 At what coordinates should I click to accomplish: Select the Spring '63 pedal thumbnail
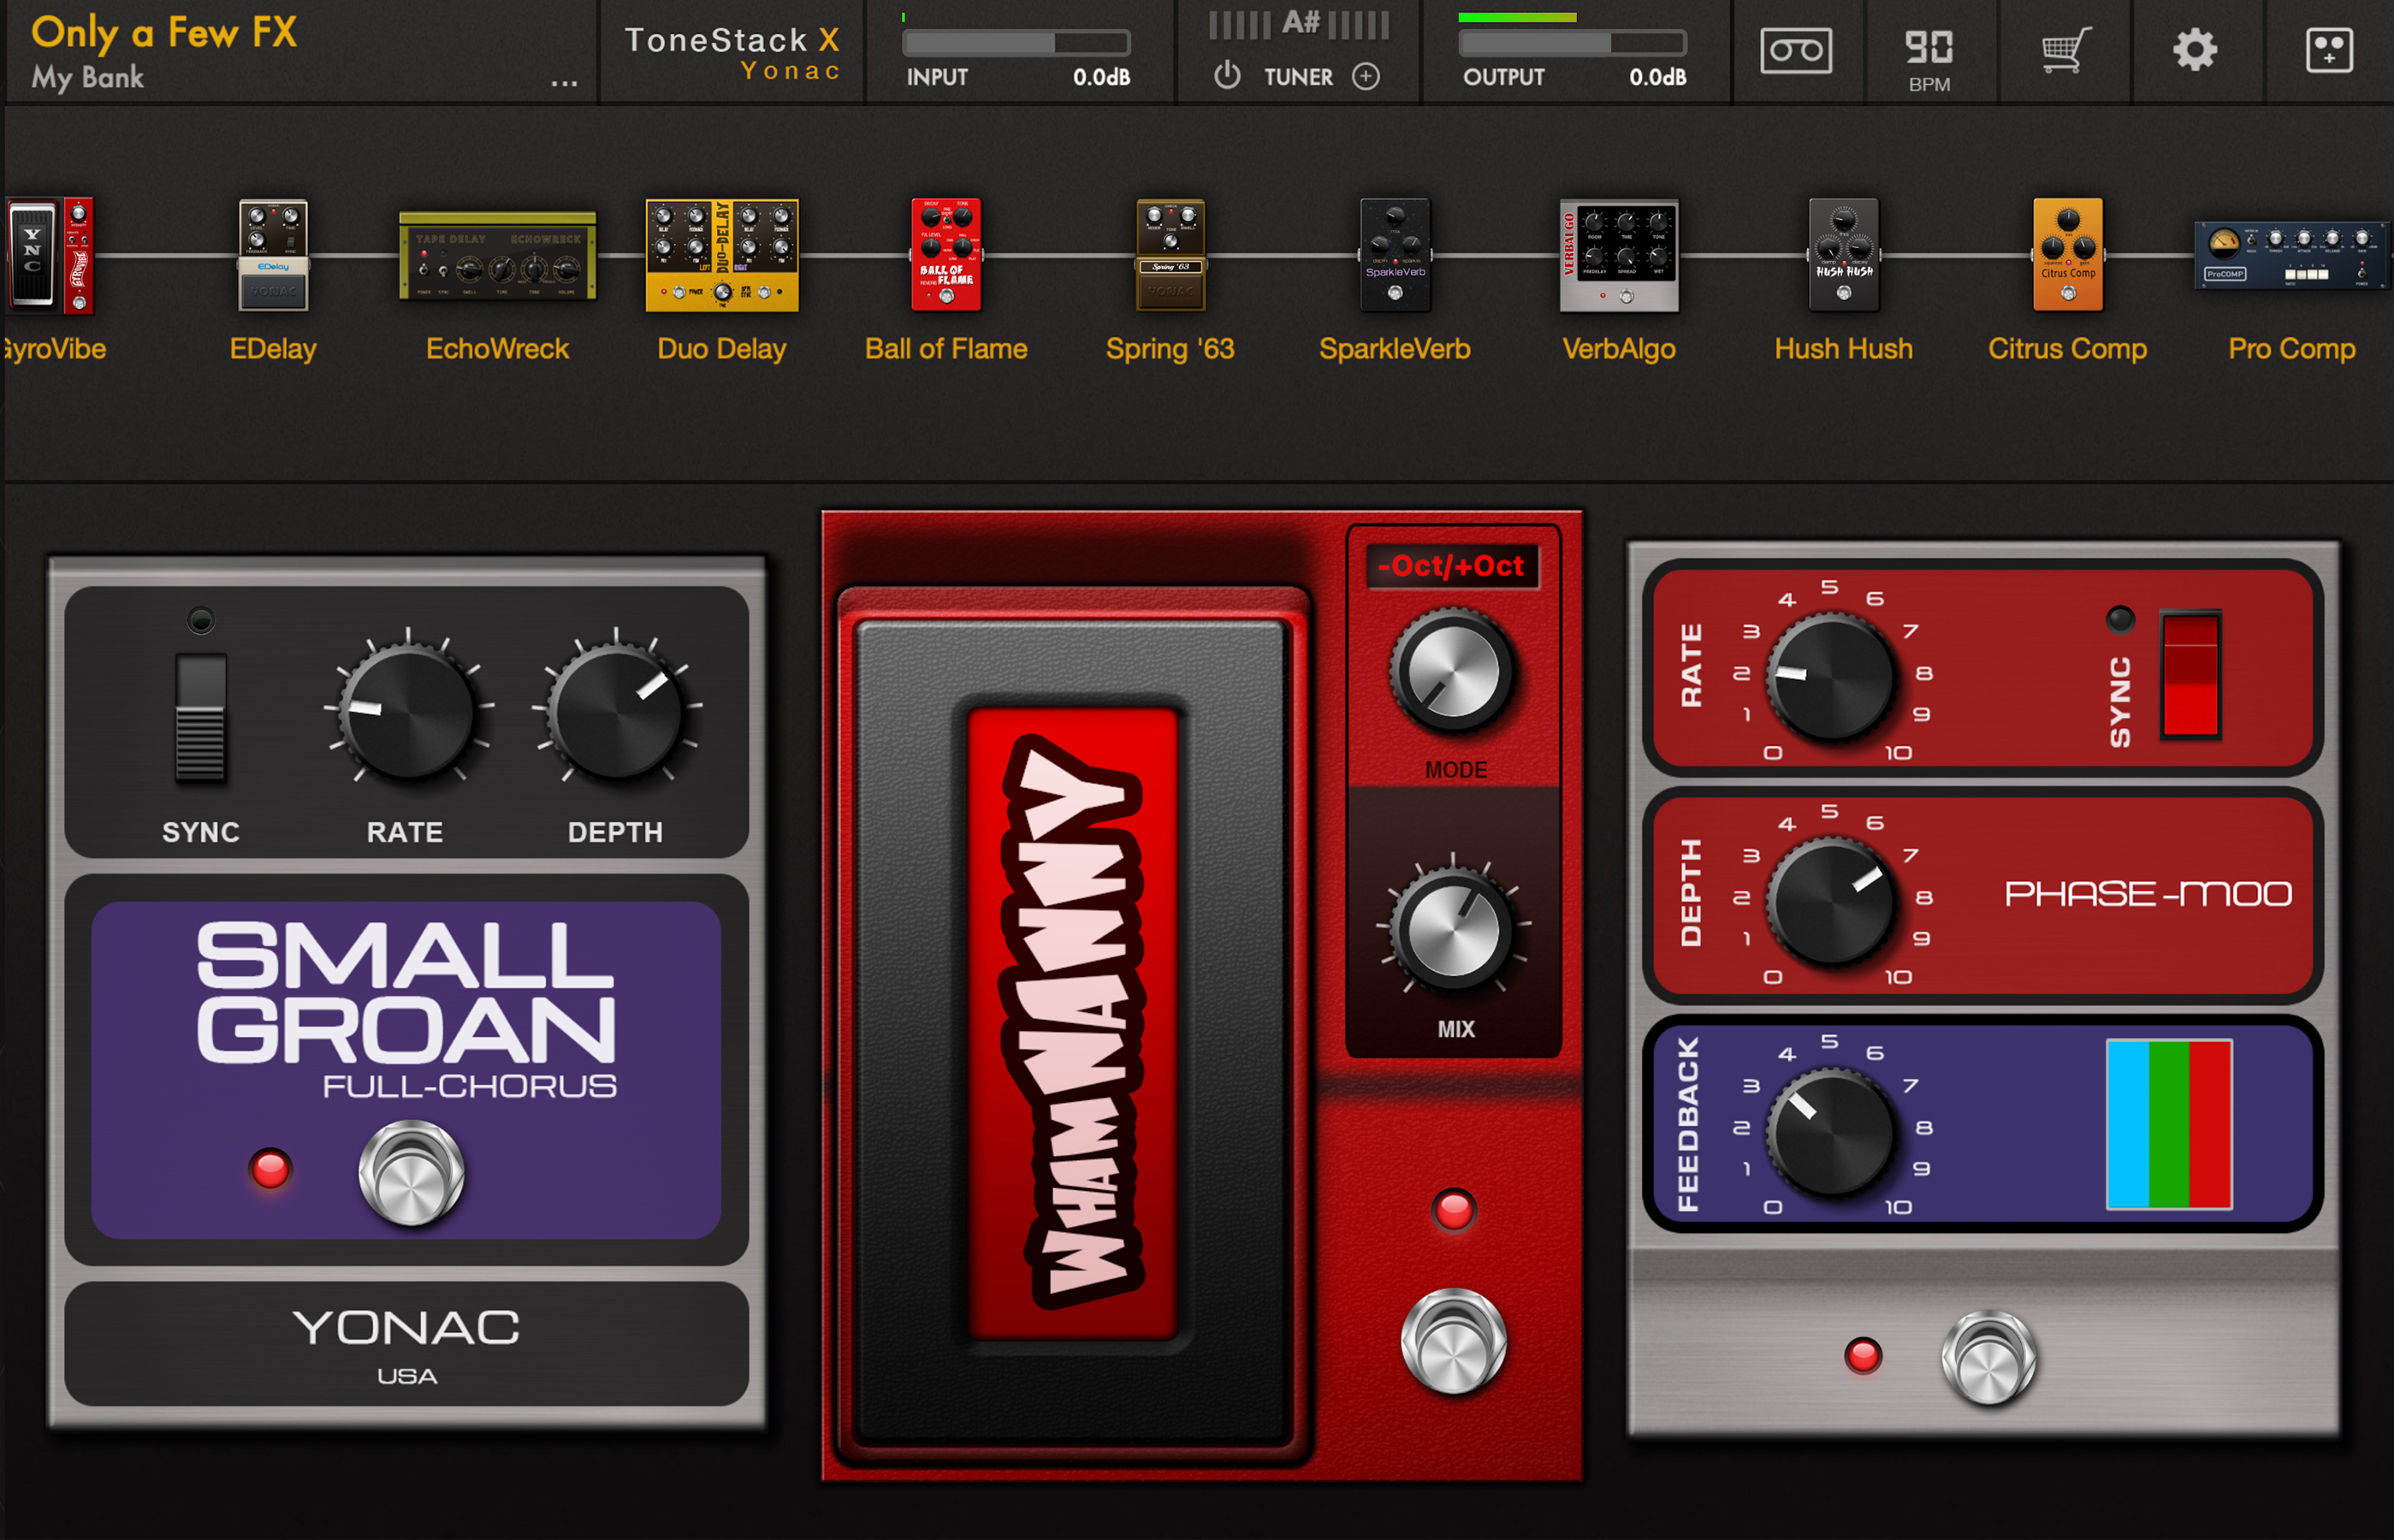(1170, 255)
